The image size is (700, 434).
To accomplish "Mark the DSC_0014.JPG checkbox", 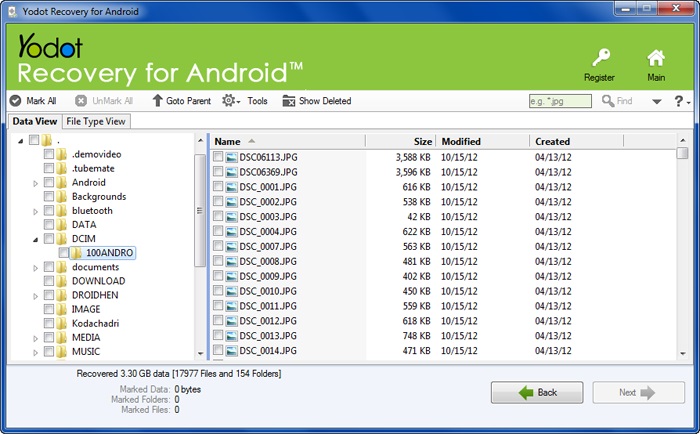I will click(218, 350).
